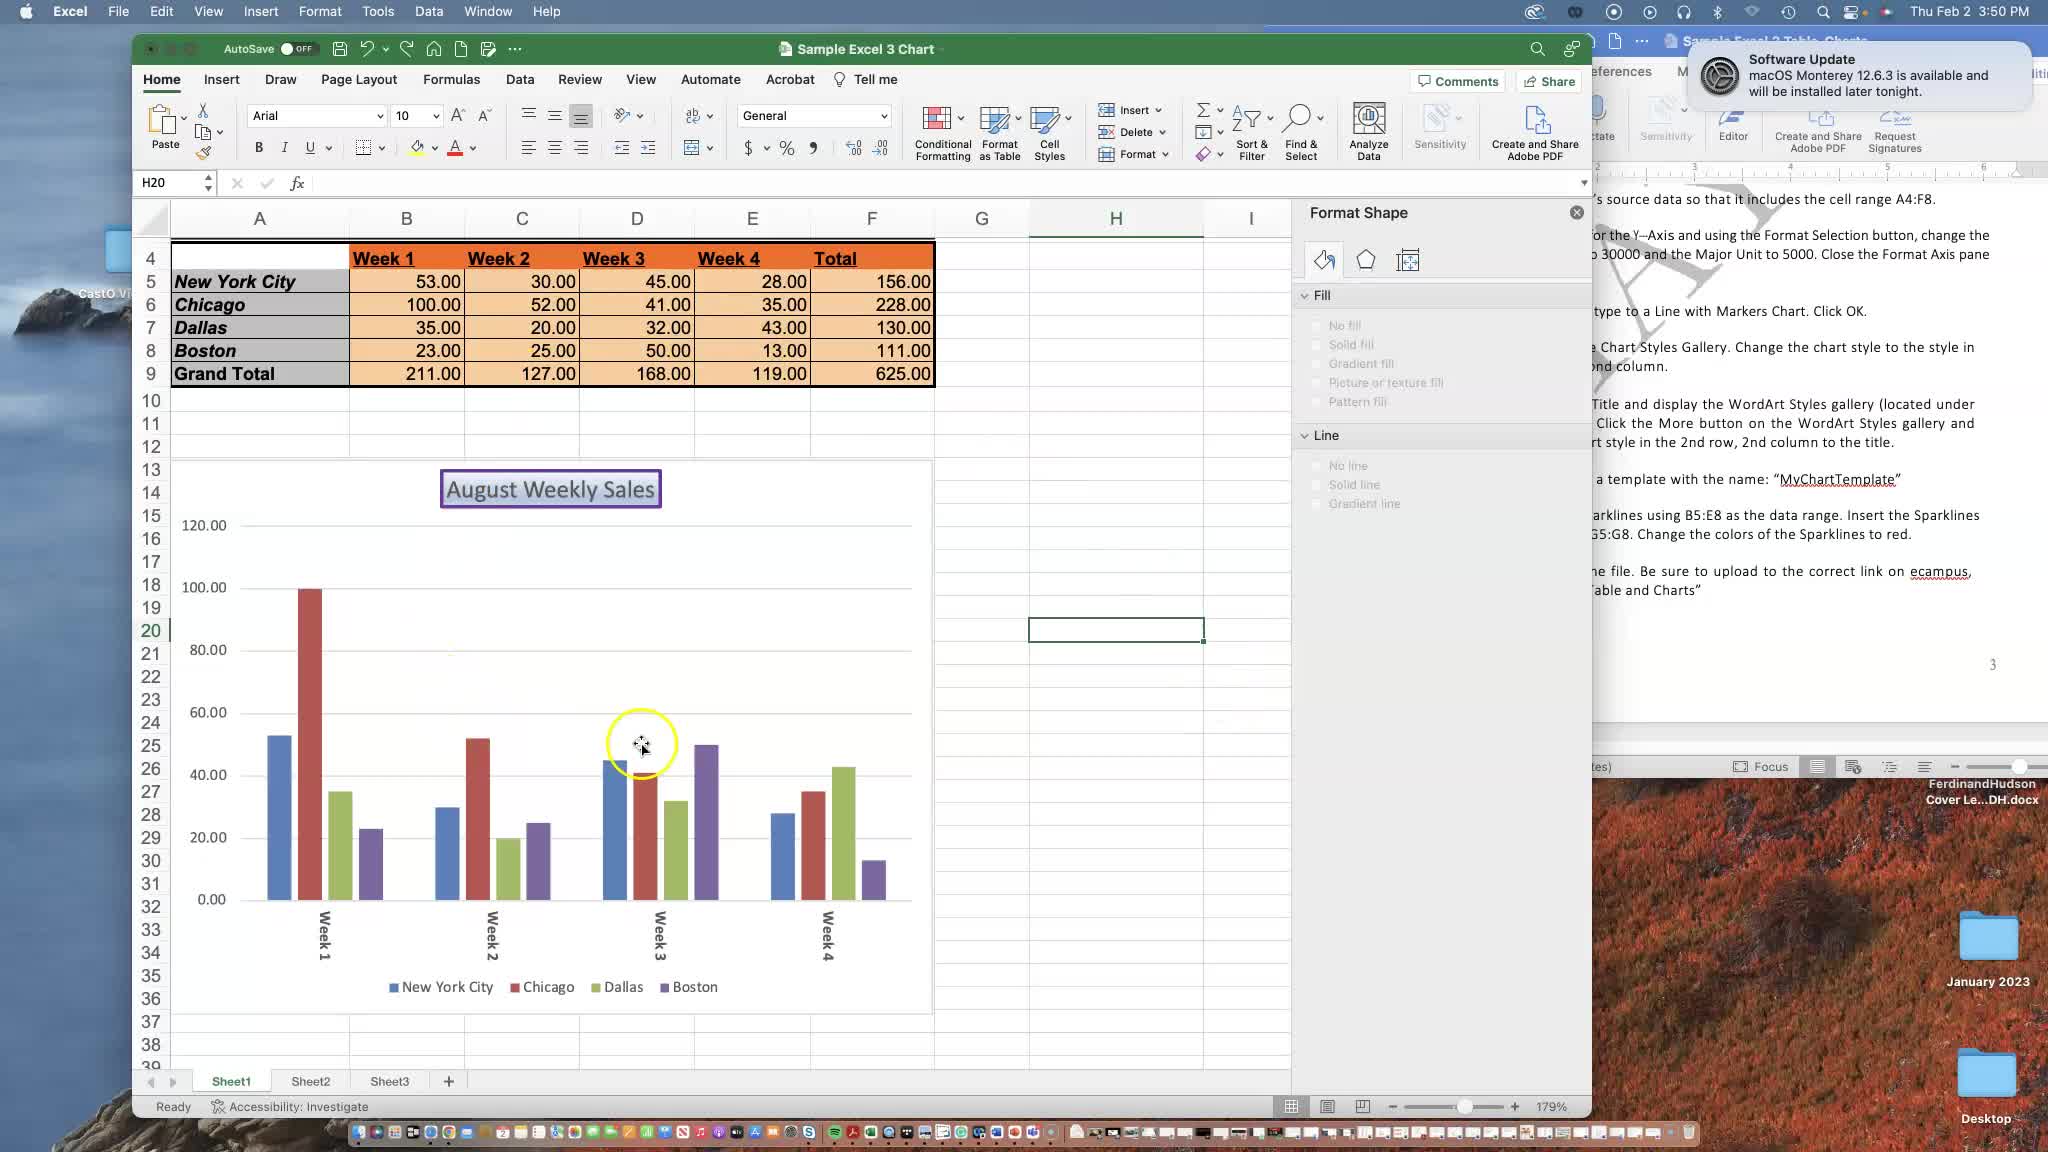
Task: Click the Cut scissors icon
Action: tap(203, 110)
